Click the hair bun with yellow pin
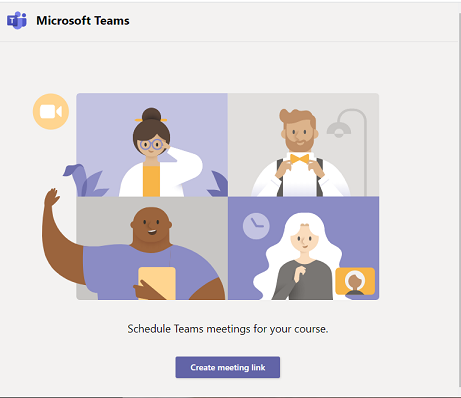 (x=151, y=116)
